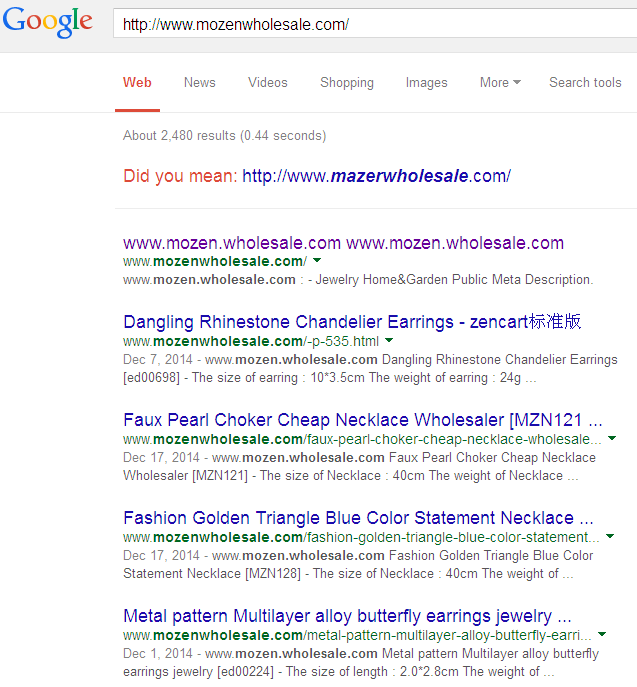Image resolution: width=637 pixels, height=687 pixels.
Task: Click green URL www.mozenwholesale.com/-p-535.html
Action: pyautogui.click(x=251, y=341)
